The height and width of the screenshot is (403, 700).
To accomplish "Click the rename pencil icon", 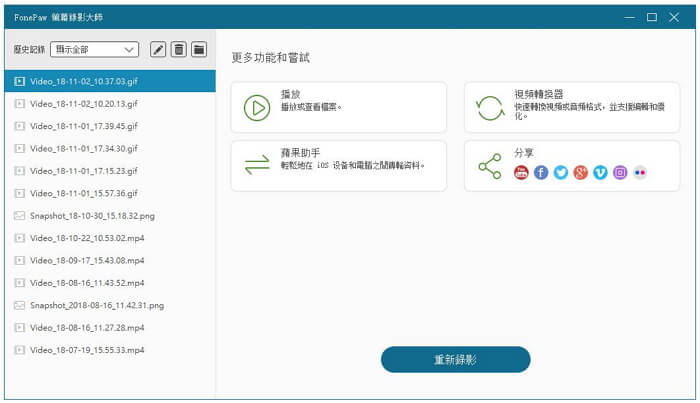I will [158, 50].
